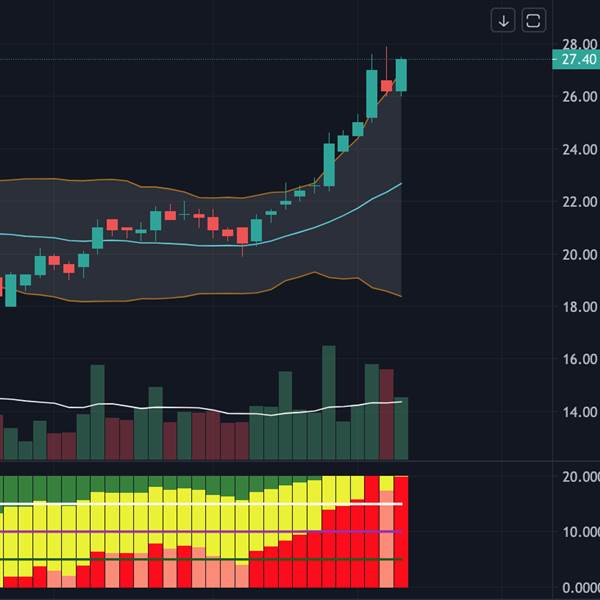Click the 20.00 price axis label
The image size is (600, 600).
click(x=580, y=254)
